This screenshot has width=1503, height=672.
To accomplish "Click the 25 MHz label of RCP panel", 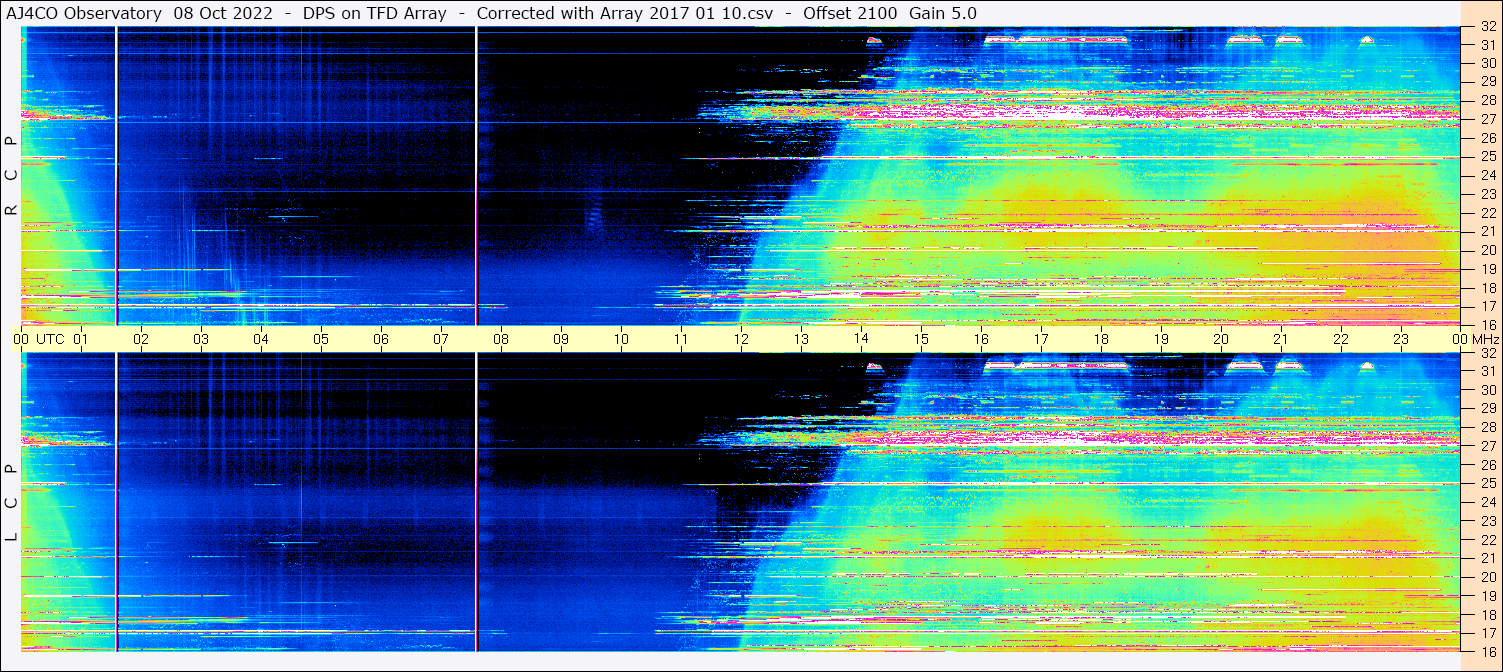I will point(1488,156).
